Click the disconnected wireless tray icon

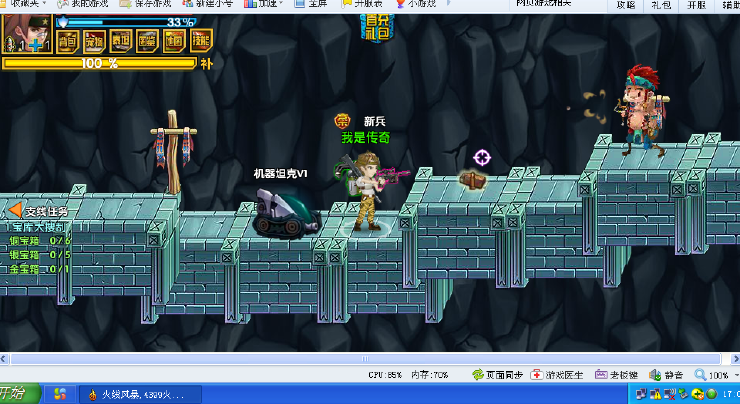point(669,394)
